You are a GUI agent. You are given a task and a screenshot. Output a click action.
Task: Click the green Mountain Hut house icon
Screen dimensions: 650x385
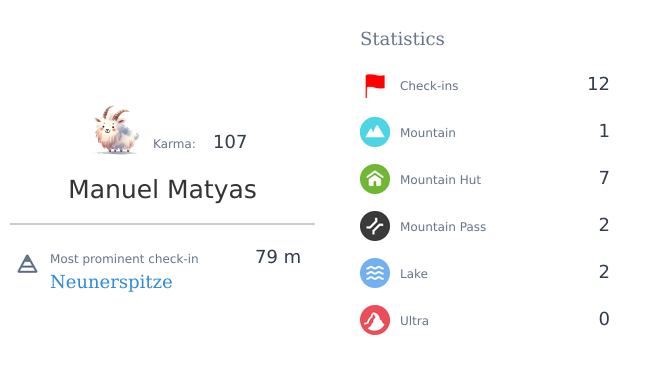(x=375, y=179)
